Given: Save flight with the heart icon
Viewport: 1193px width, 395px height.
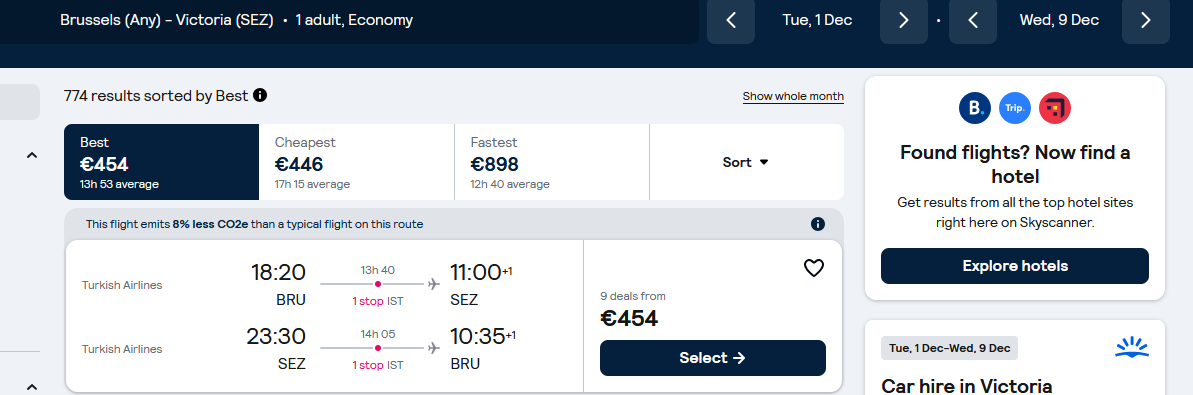Looking at the screenshot, I should point(814,268).
